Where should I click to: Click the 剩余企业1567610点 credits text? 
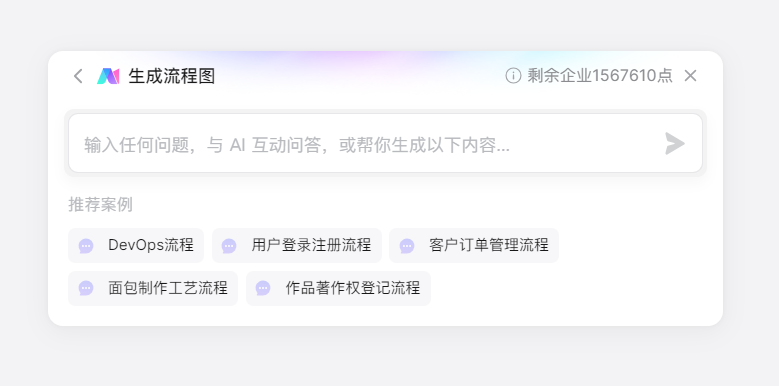600,76
